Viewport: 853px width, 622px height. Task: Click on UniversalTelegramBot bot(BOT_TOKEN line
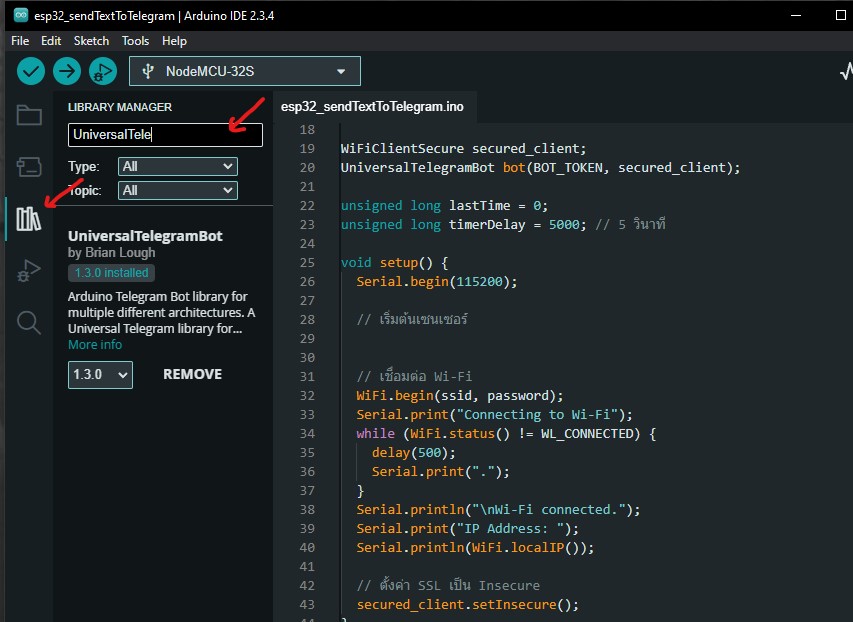point(540,168)
